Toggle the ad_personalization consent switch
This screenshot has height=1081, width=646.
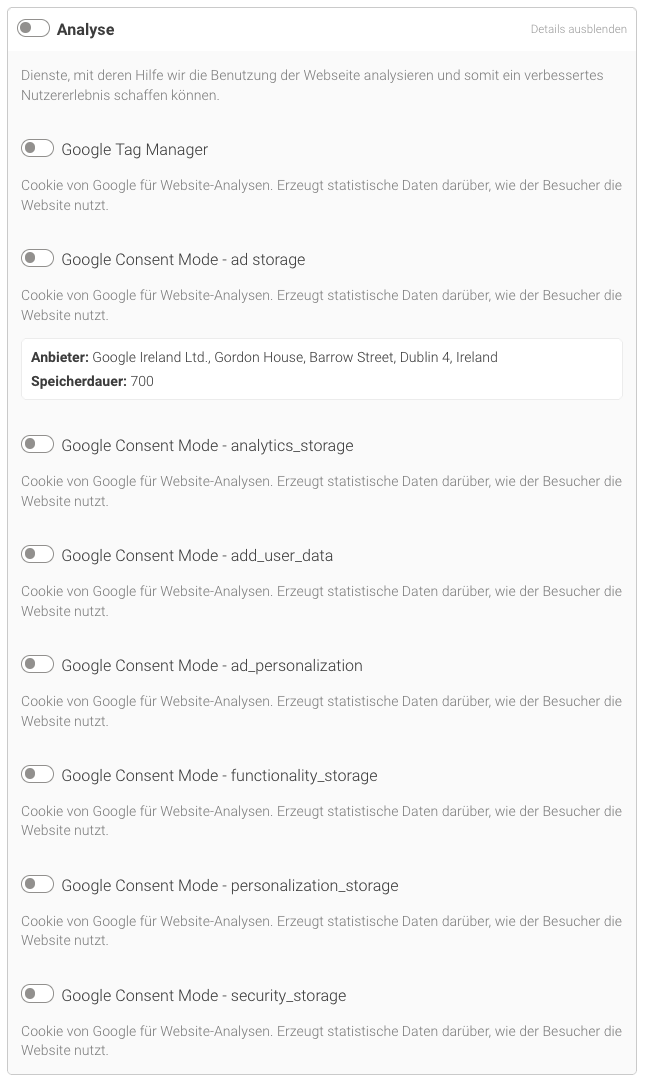coord(38,664)
